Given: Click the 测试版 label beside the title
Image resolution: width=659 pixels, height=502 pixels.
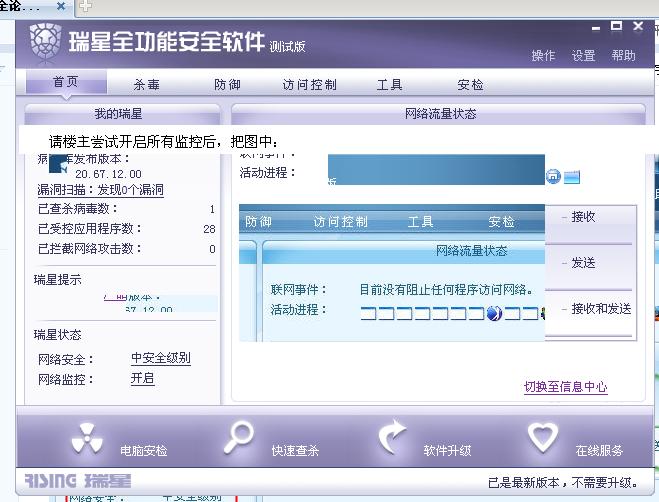Looking at the screenshot, I should (287, 46).
